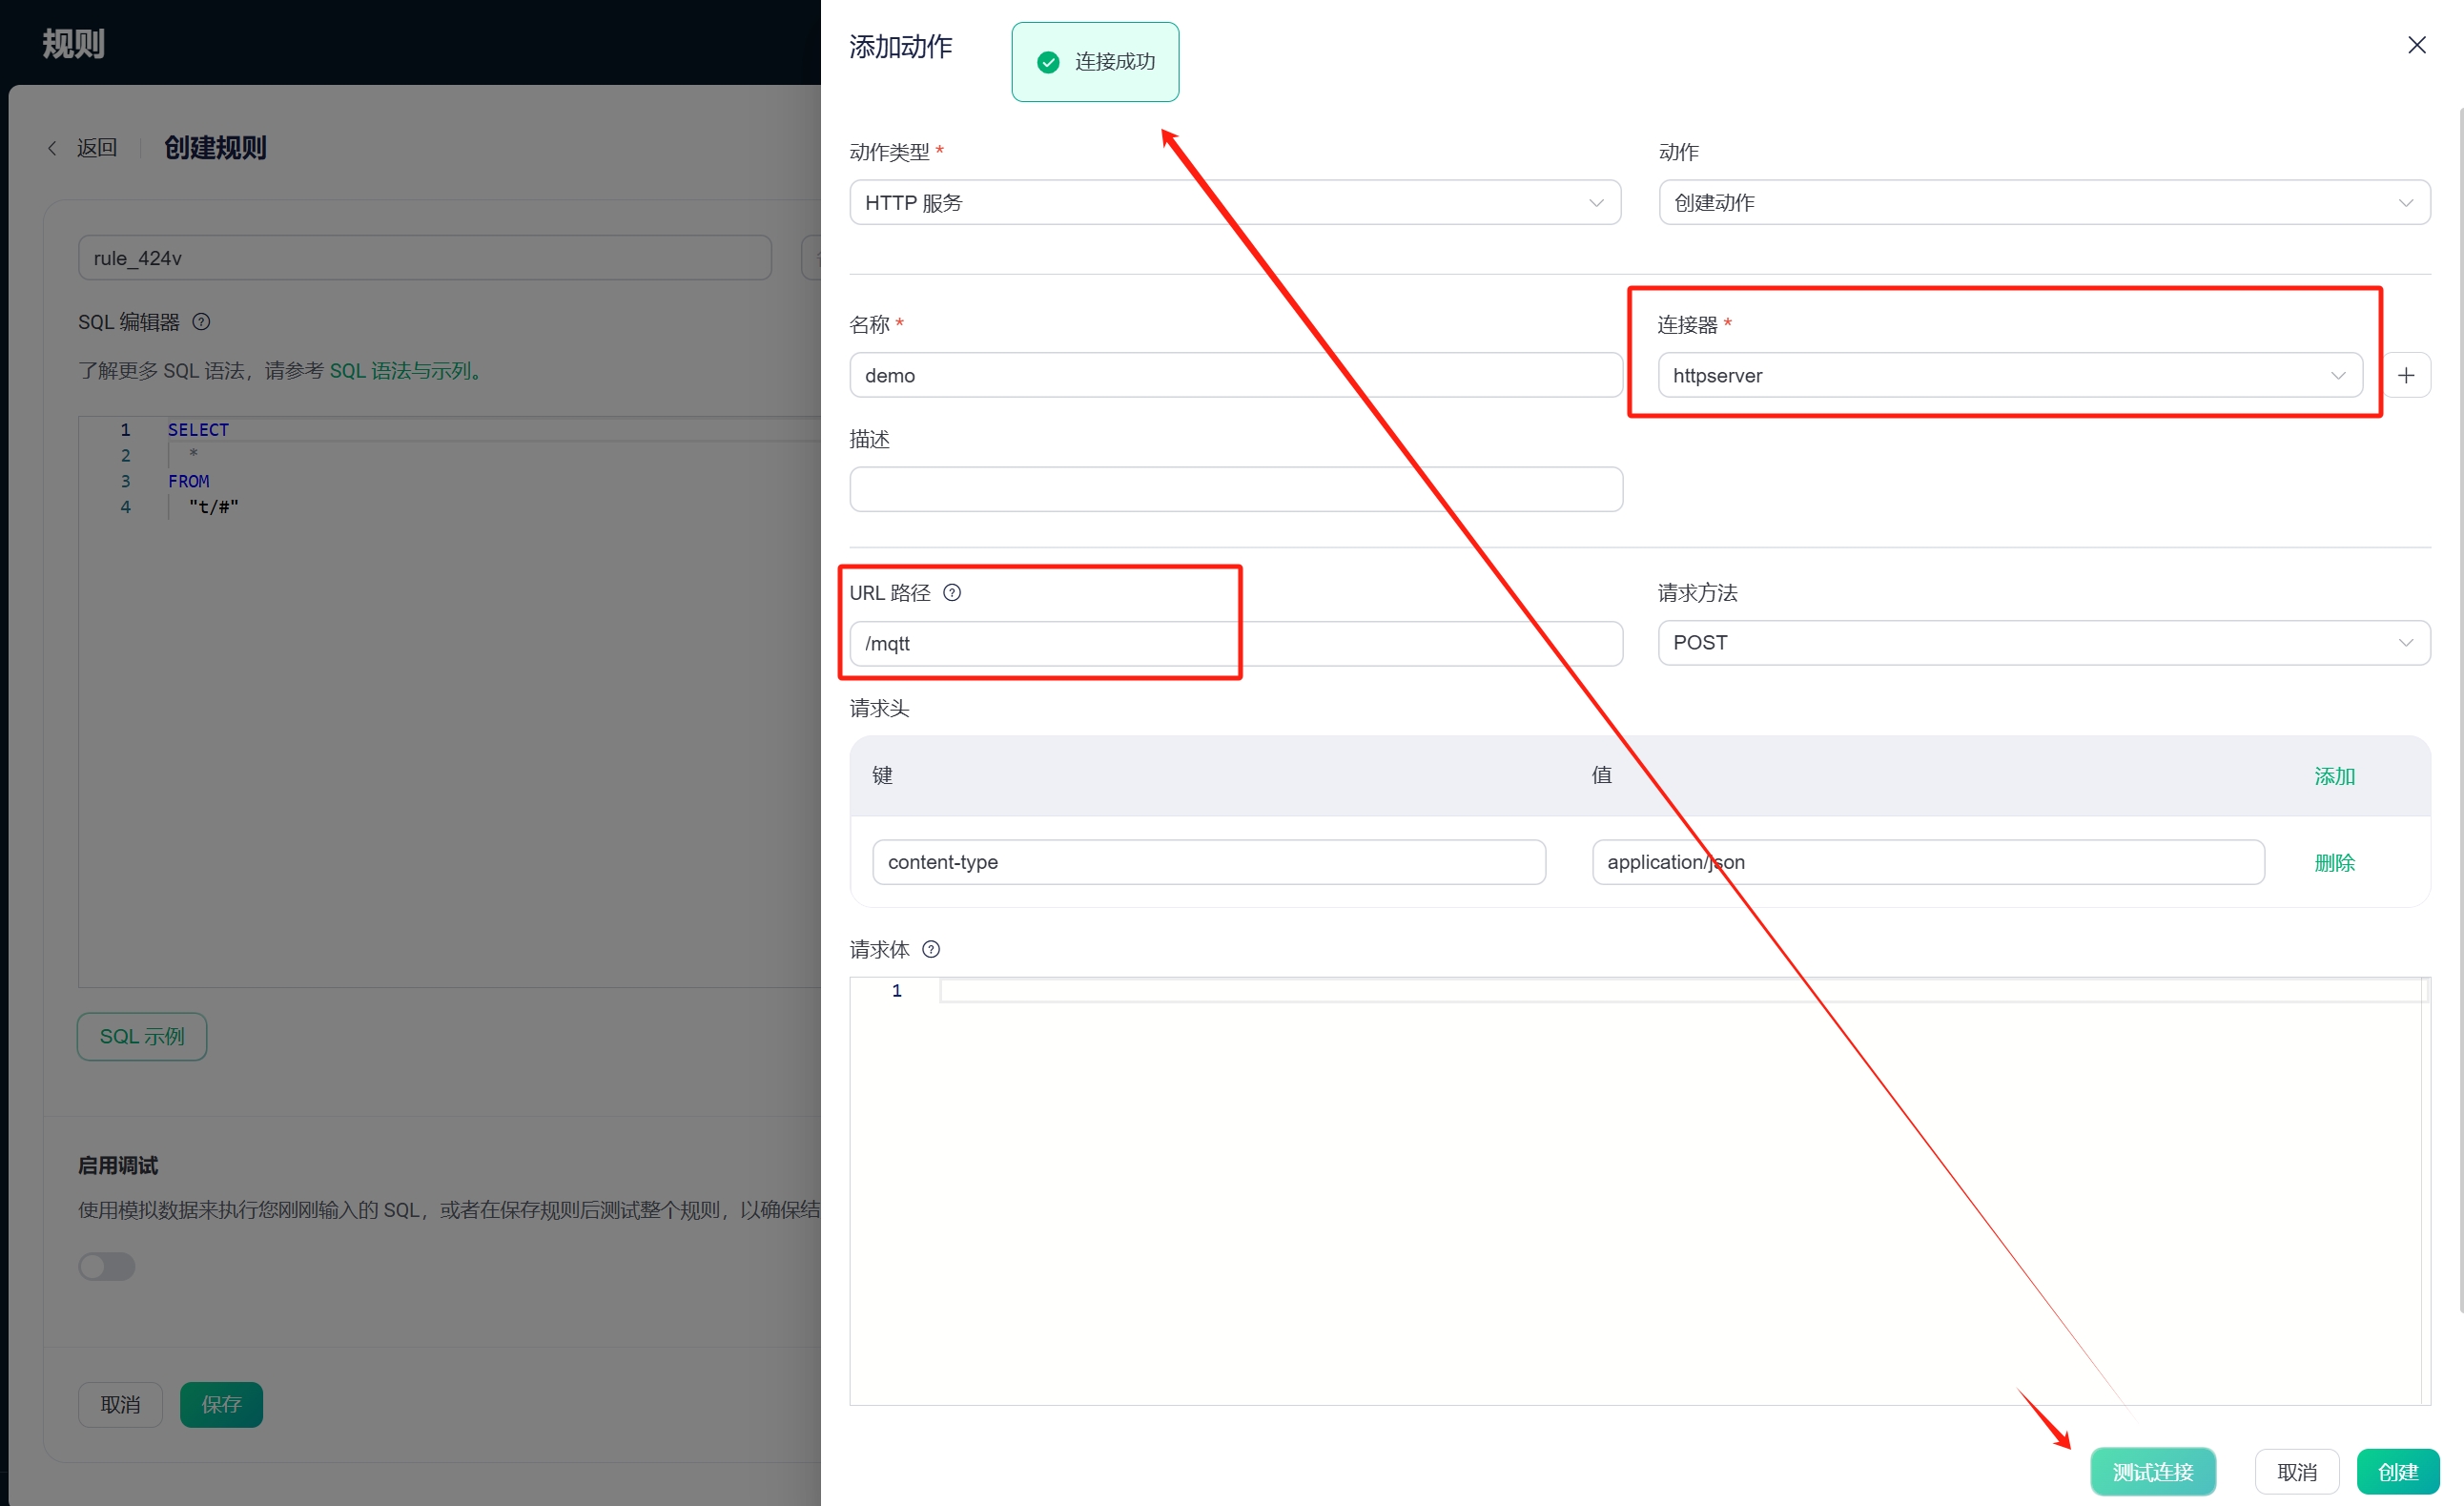2464x1506 pixels.
Task: Toggle the 启用调试 switch
Action: (x=107, y=1266)
